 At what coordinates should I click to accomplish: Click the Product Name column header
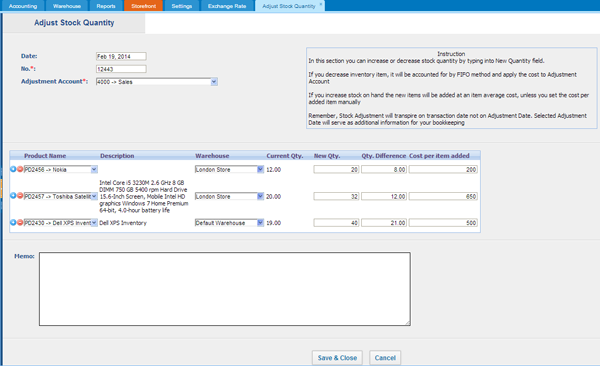pyautogui.click(x=45, y=156)
